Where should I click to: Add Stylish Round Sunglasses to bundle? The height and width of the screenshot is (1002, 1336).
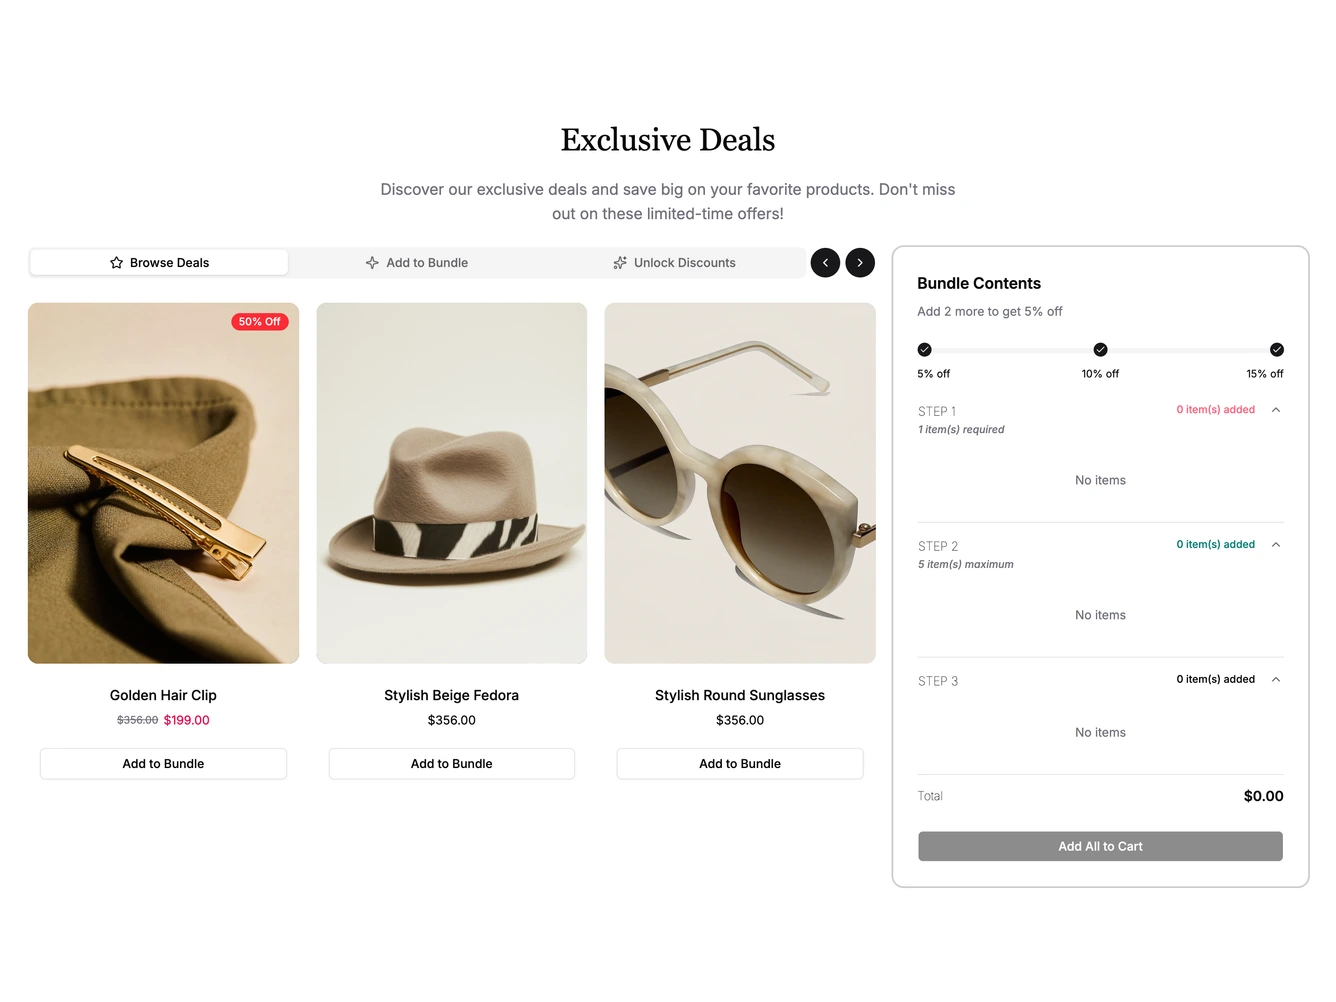point(740,764)
